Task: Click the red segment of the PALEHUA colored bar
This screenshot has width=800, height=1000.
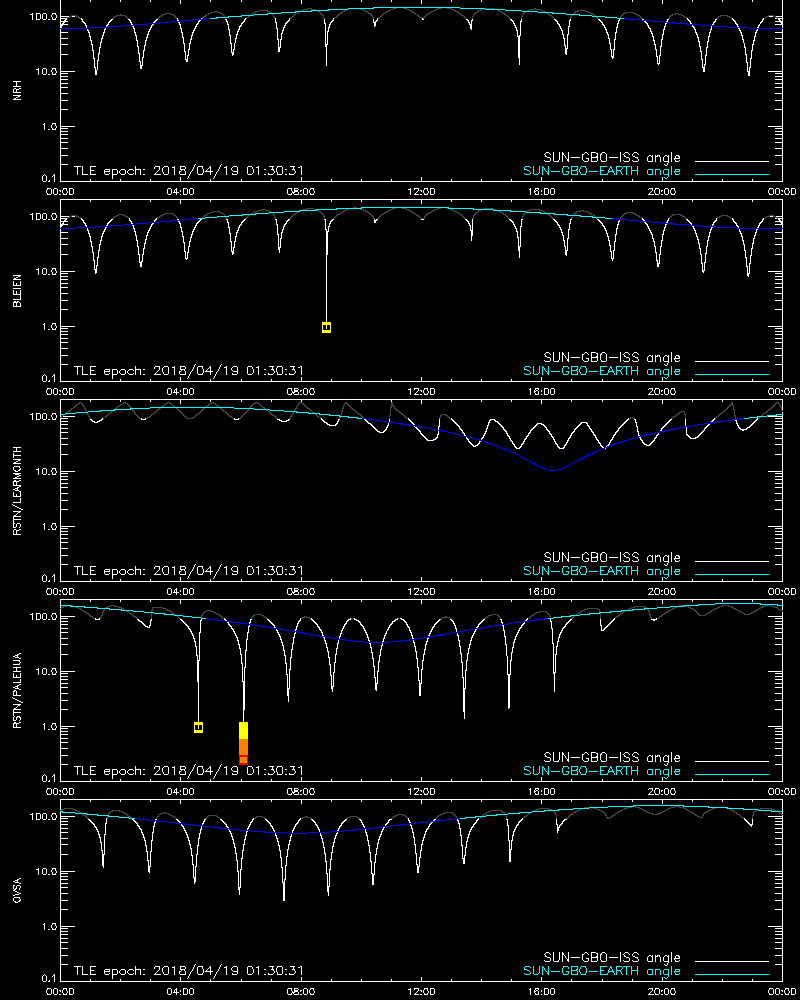Action: point(243,759)
